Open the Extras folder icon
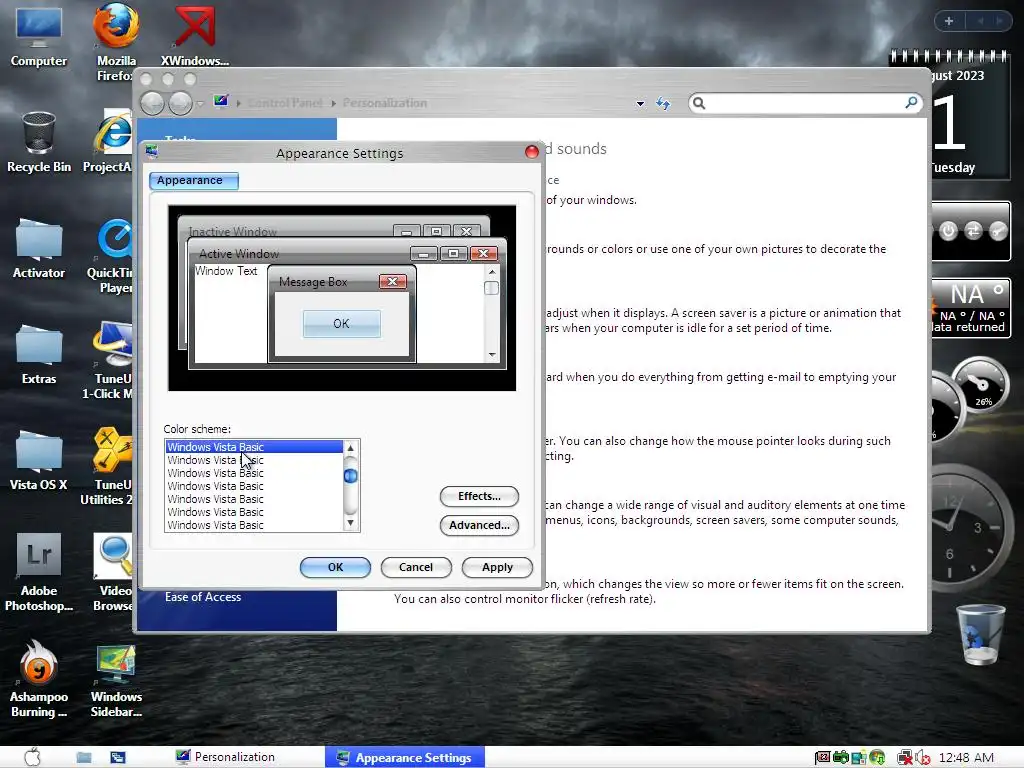 point(39,355)
